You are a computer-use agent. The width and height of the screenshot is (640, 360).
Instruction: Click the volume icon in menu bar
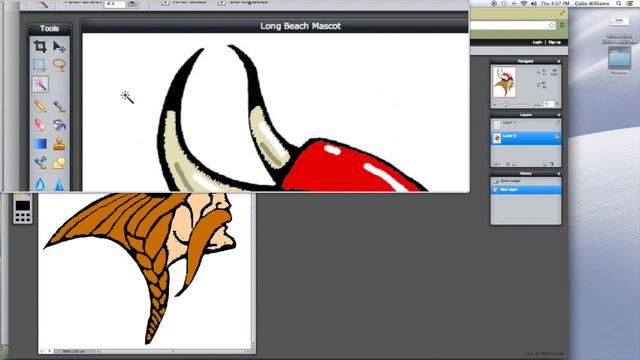click(534, 3)
